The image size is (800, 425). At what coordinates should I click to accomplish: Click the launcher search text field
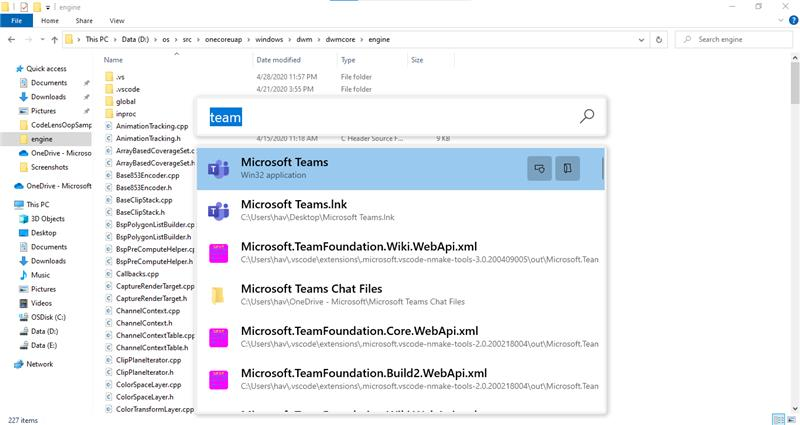390,117
